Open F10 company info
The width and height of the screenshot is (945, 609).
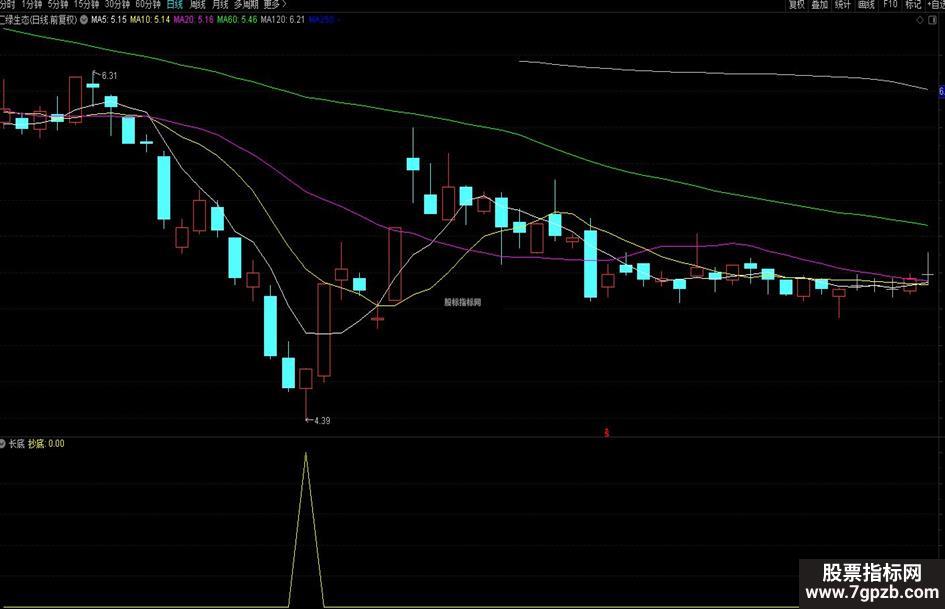point(890,4)
